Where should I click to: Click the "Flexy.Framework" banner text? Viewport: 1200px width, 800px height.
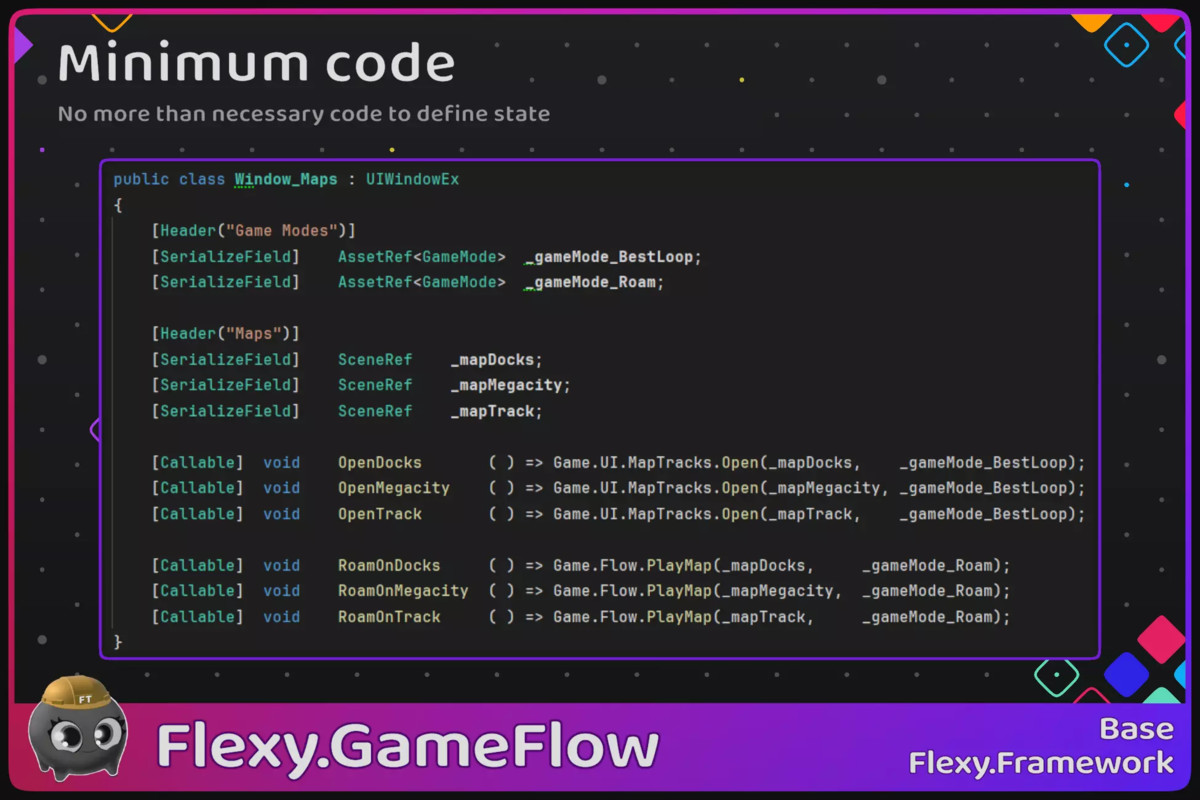[1041, 763]
